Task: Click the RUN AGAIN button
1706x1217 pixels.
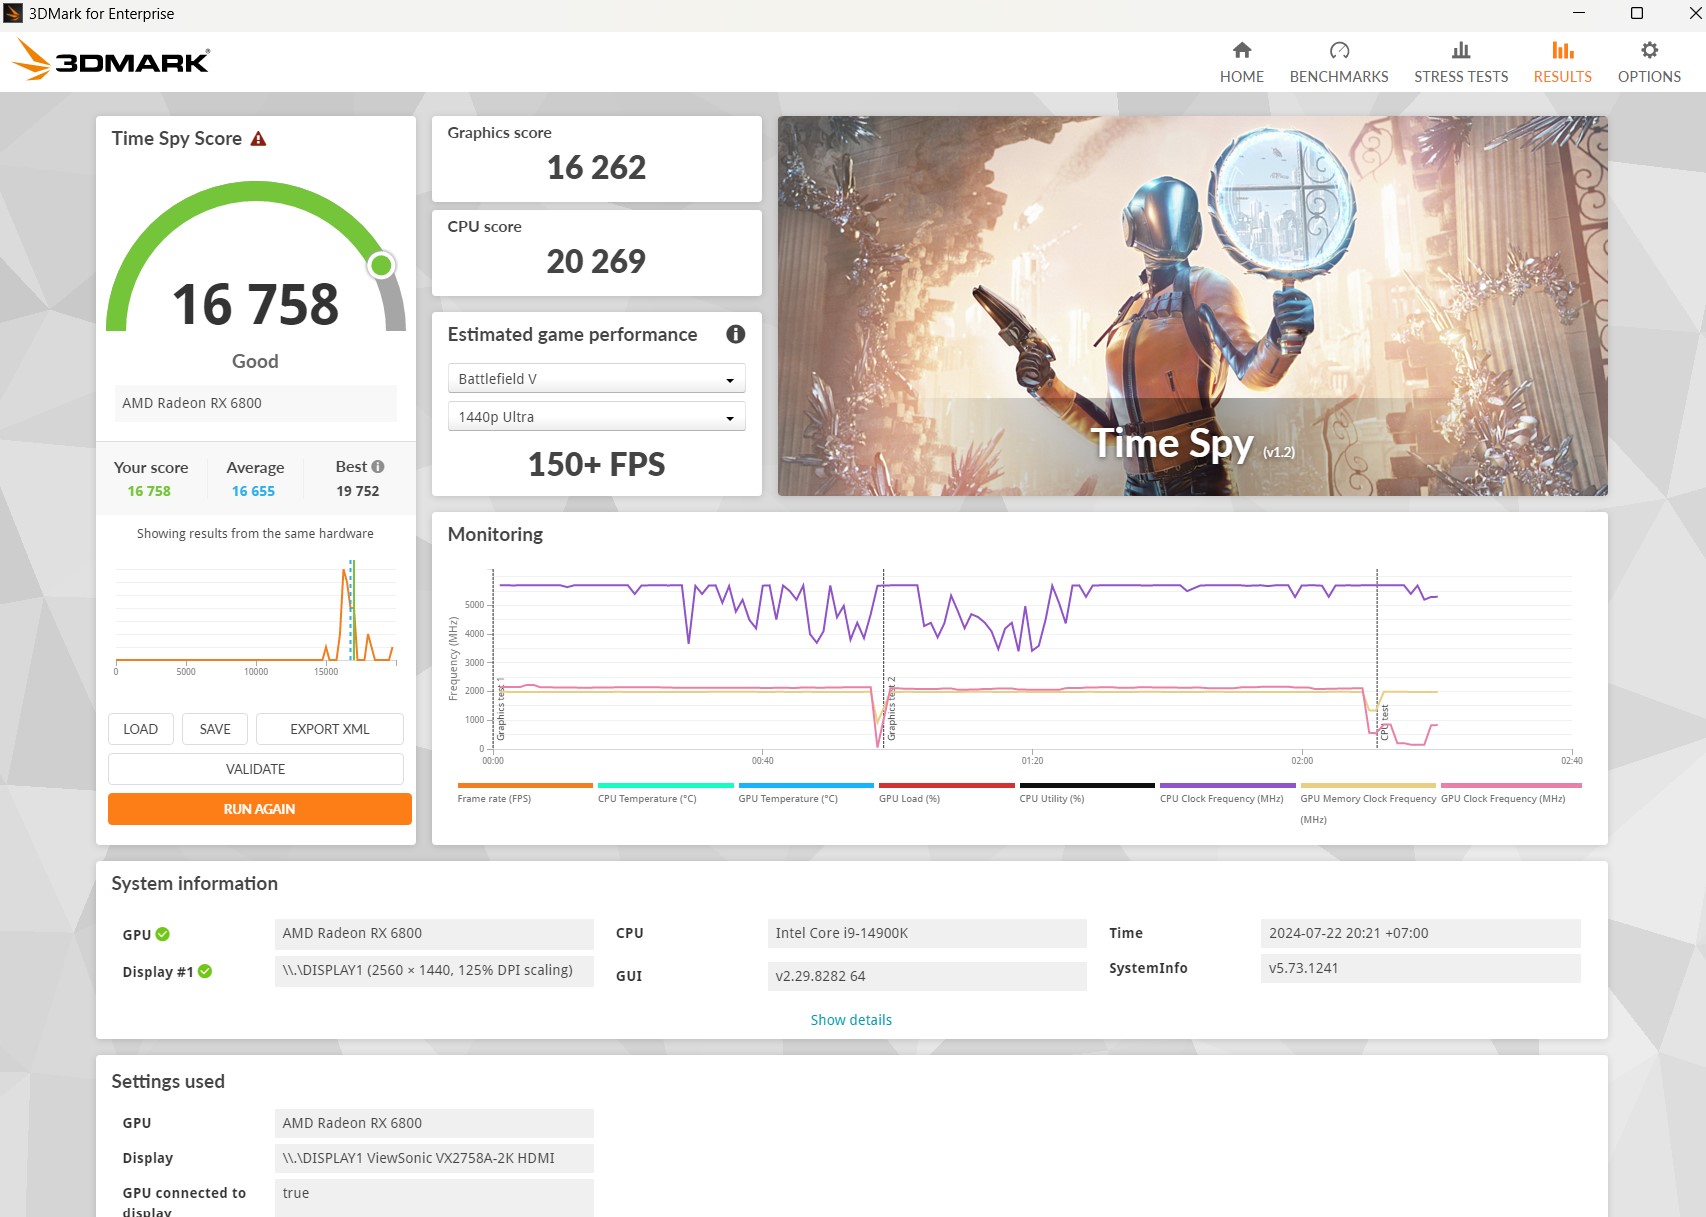Action: click(x=259, y=809)
